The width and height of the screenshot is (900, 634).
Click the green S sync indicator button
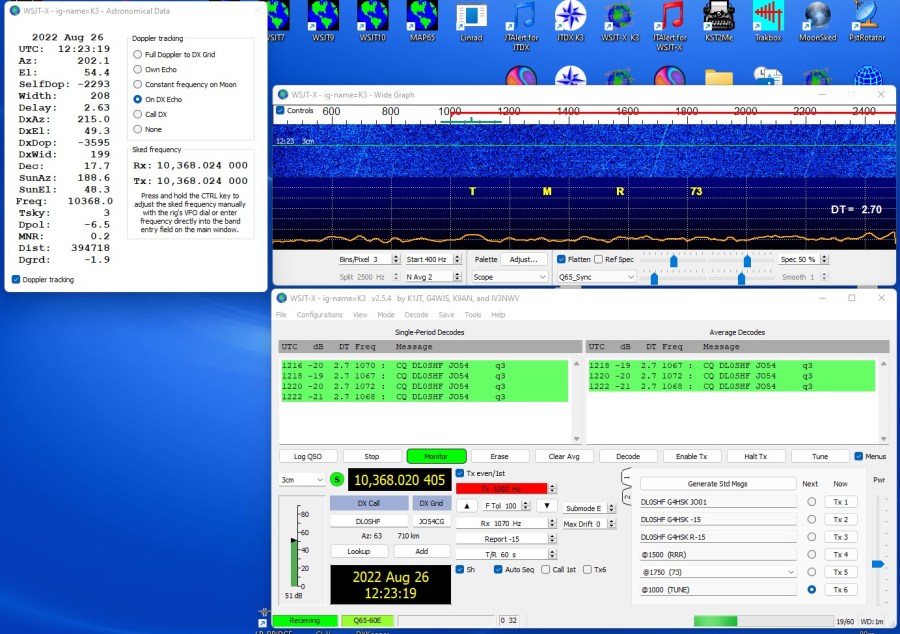coord(337,480)
